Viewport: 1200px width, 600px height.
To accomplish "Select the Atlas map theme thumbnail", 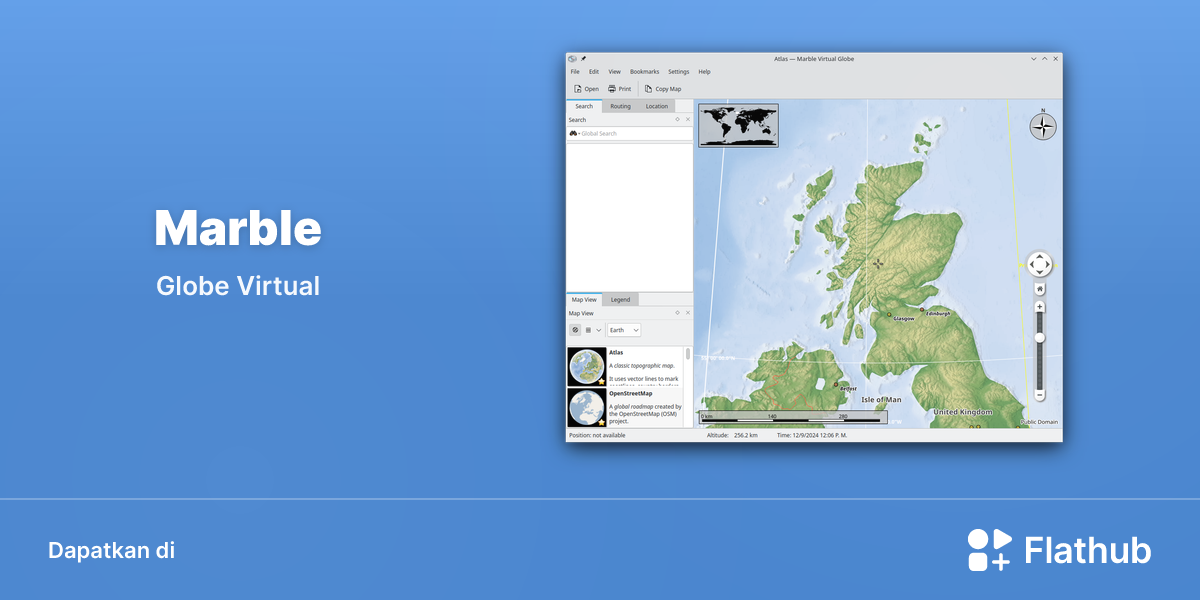I will click(587, 367).
